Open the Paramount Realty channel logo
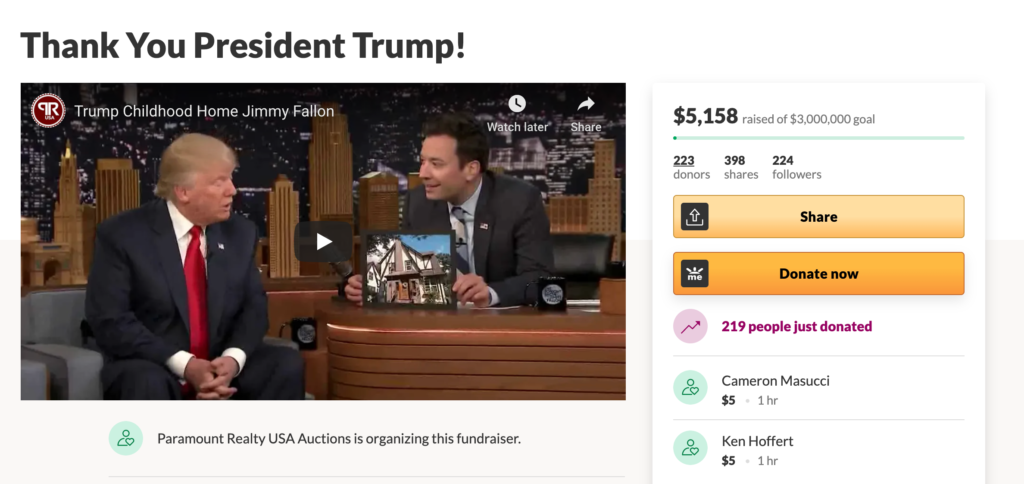This screenshot has width=1024, height=484. (x=48, y=110)
